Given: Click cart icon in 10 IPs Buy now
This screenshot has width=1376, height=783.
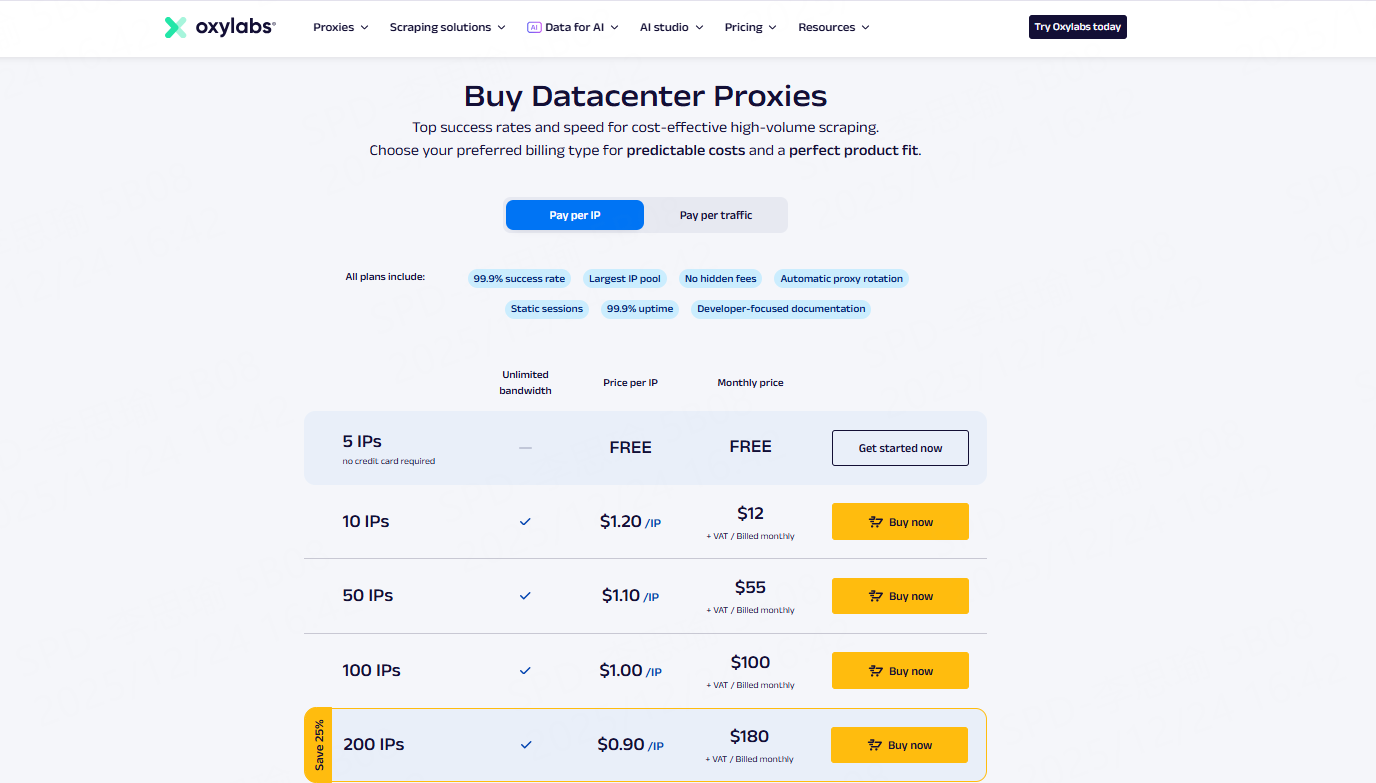Looking at the screenshot, I should click(876, 522).
